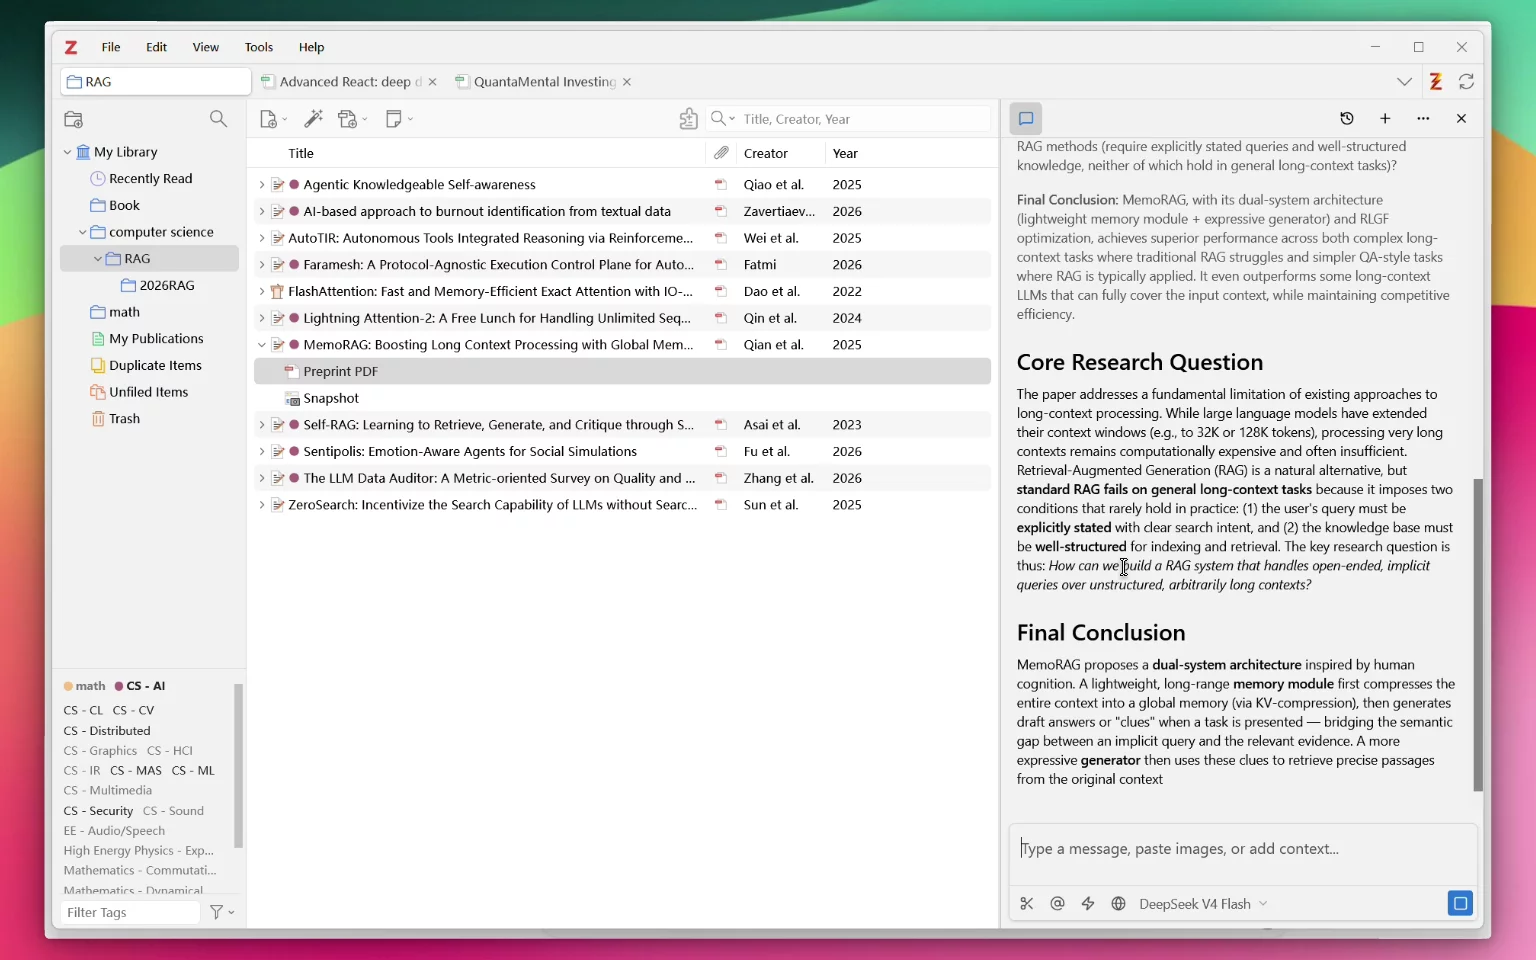This screenshot has height=960, width=1536.
Task: Click the PDF icon for Self-RAG row
Action: pos(720,425)
